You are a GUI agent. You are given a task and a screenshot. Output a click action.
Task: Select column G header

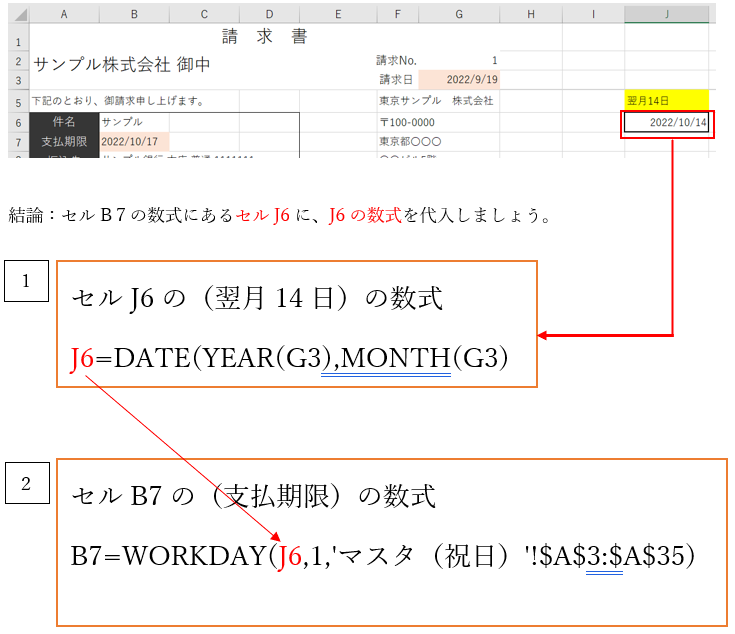459,14
